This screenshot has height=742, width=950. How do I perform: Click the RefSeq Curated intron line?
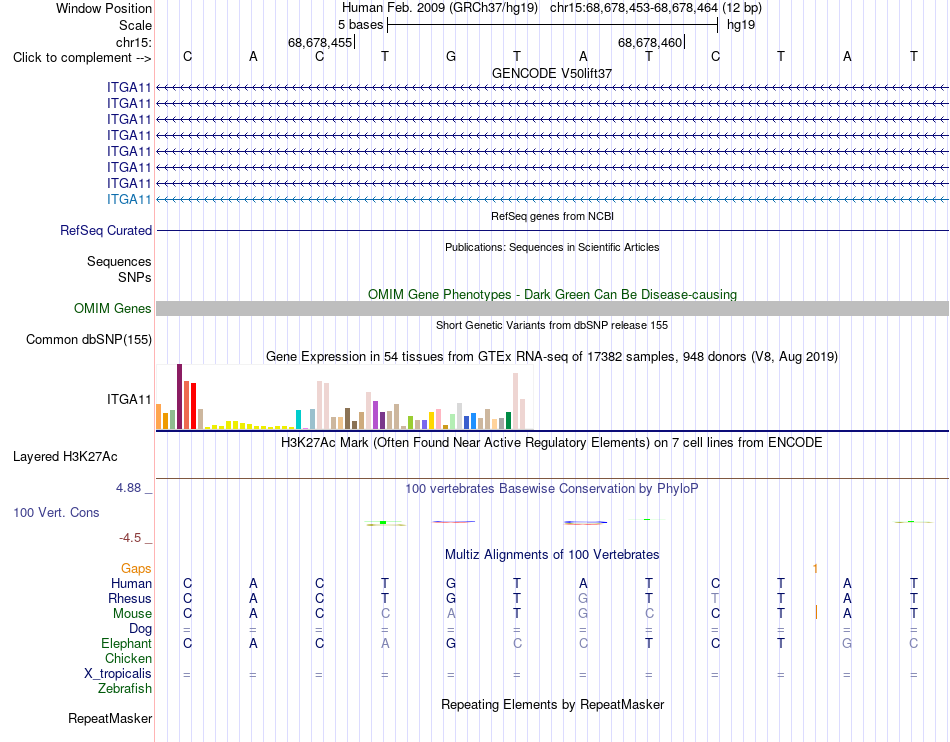click(x=552, y=231)
